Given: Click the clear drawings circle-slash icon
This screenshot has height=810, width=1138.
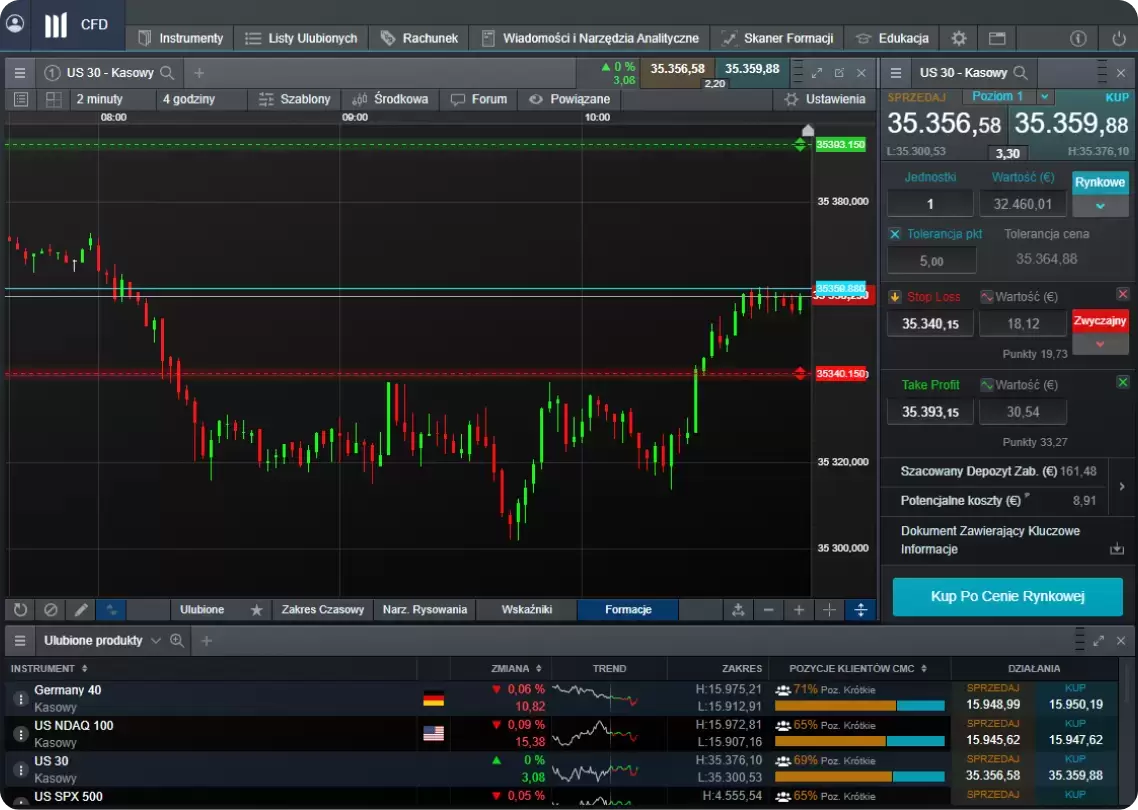Looking at the screenshot, I should (x=51, y=610).
